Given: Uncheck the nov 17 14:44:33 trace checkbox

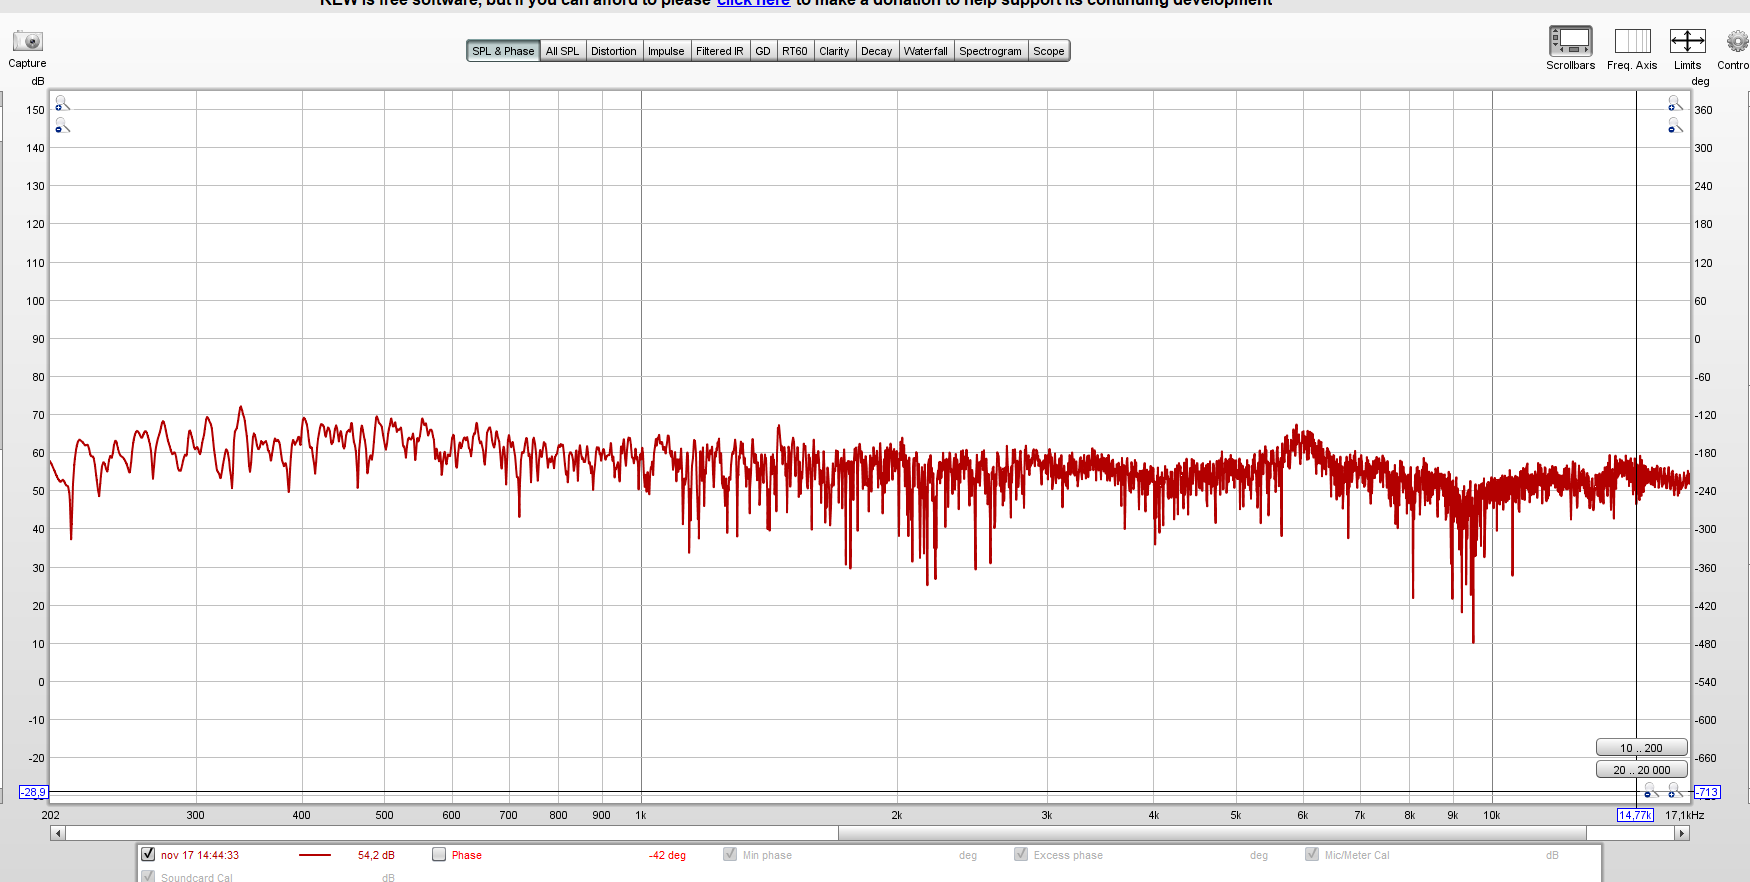Looking at the screenshot, I should point(148,854).
